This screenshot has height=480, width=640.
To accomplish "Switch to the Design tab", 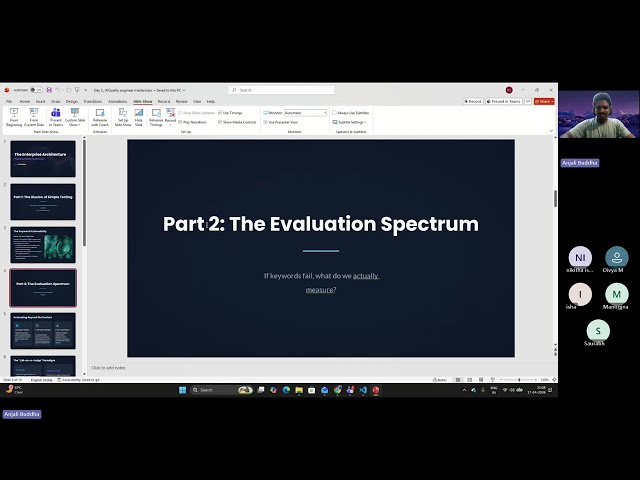I will point(72,101).
